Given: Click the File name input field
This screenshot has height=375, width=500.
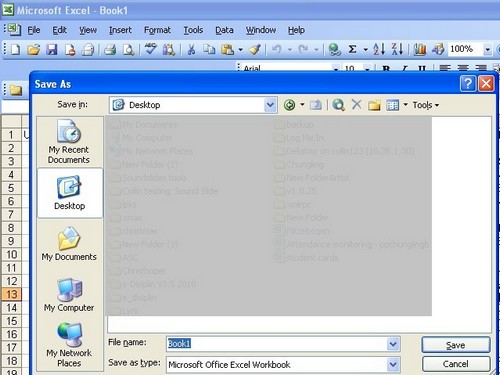Looking at the screenshot, I should tap(277, 344).
